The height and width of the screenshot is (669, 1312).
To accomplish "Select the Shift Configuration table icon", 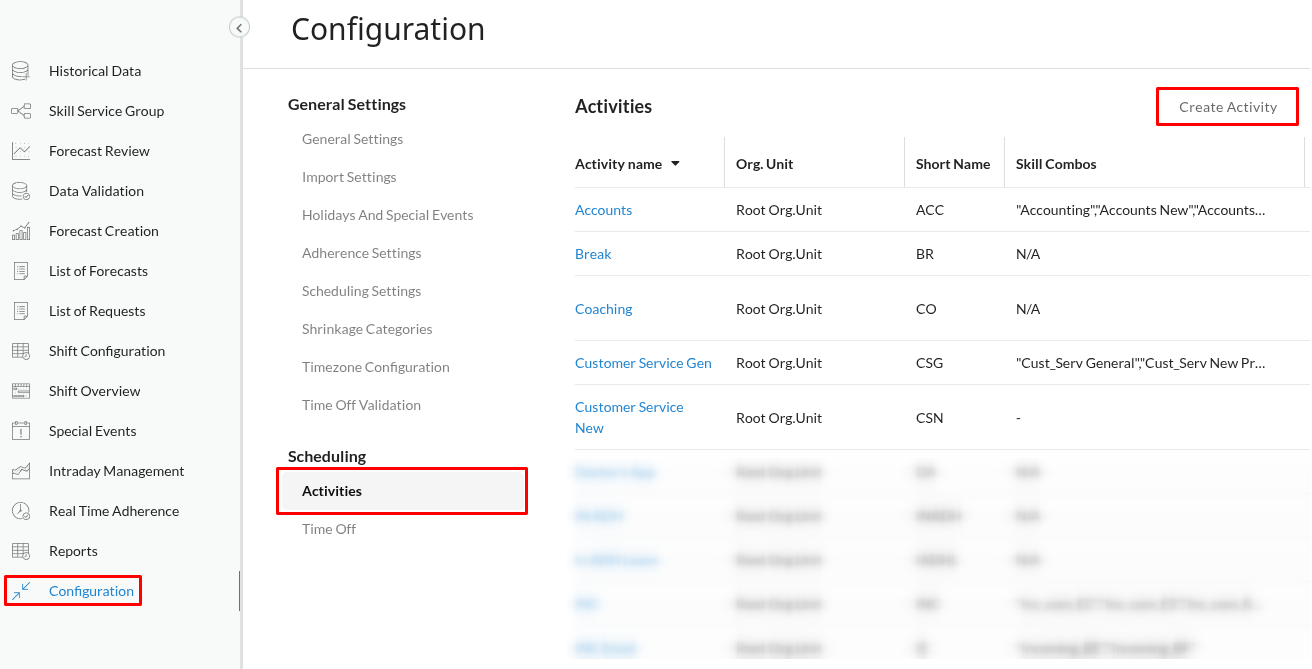I will point(20,351).
